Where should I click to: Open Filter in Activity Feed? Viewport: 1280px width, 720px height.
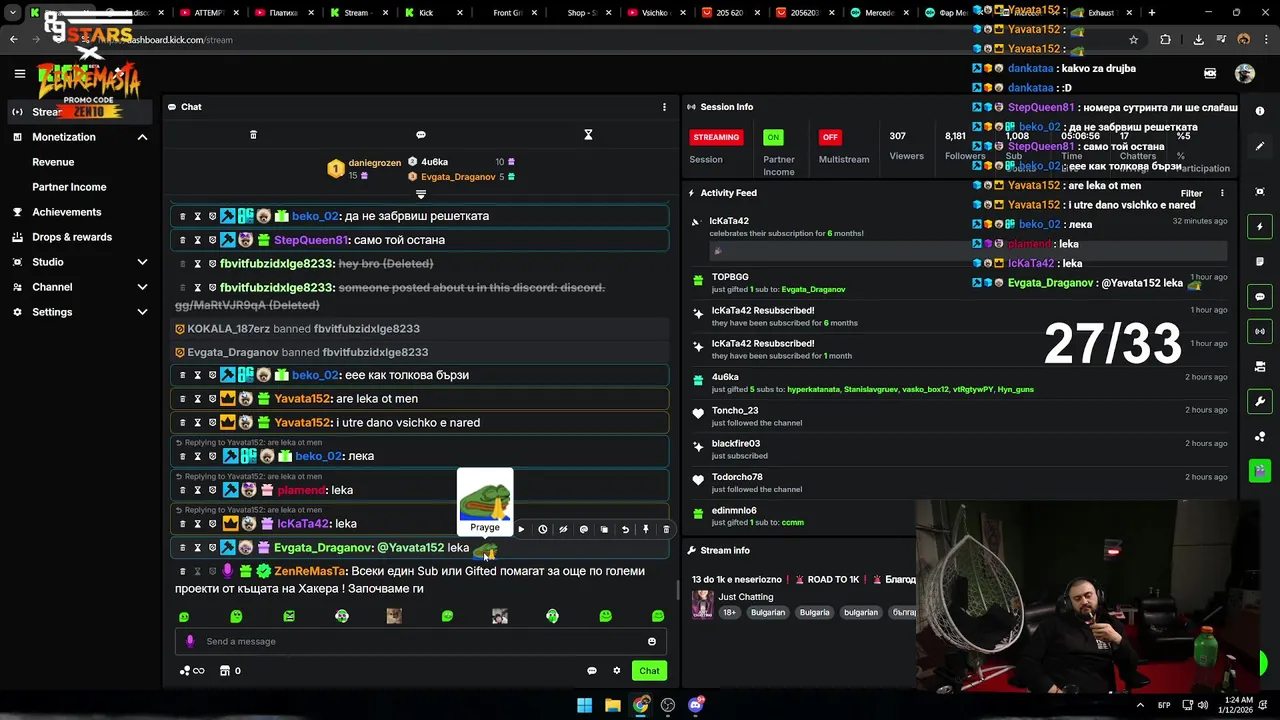click(1192, 193)
